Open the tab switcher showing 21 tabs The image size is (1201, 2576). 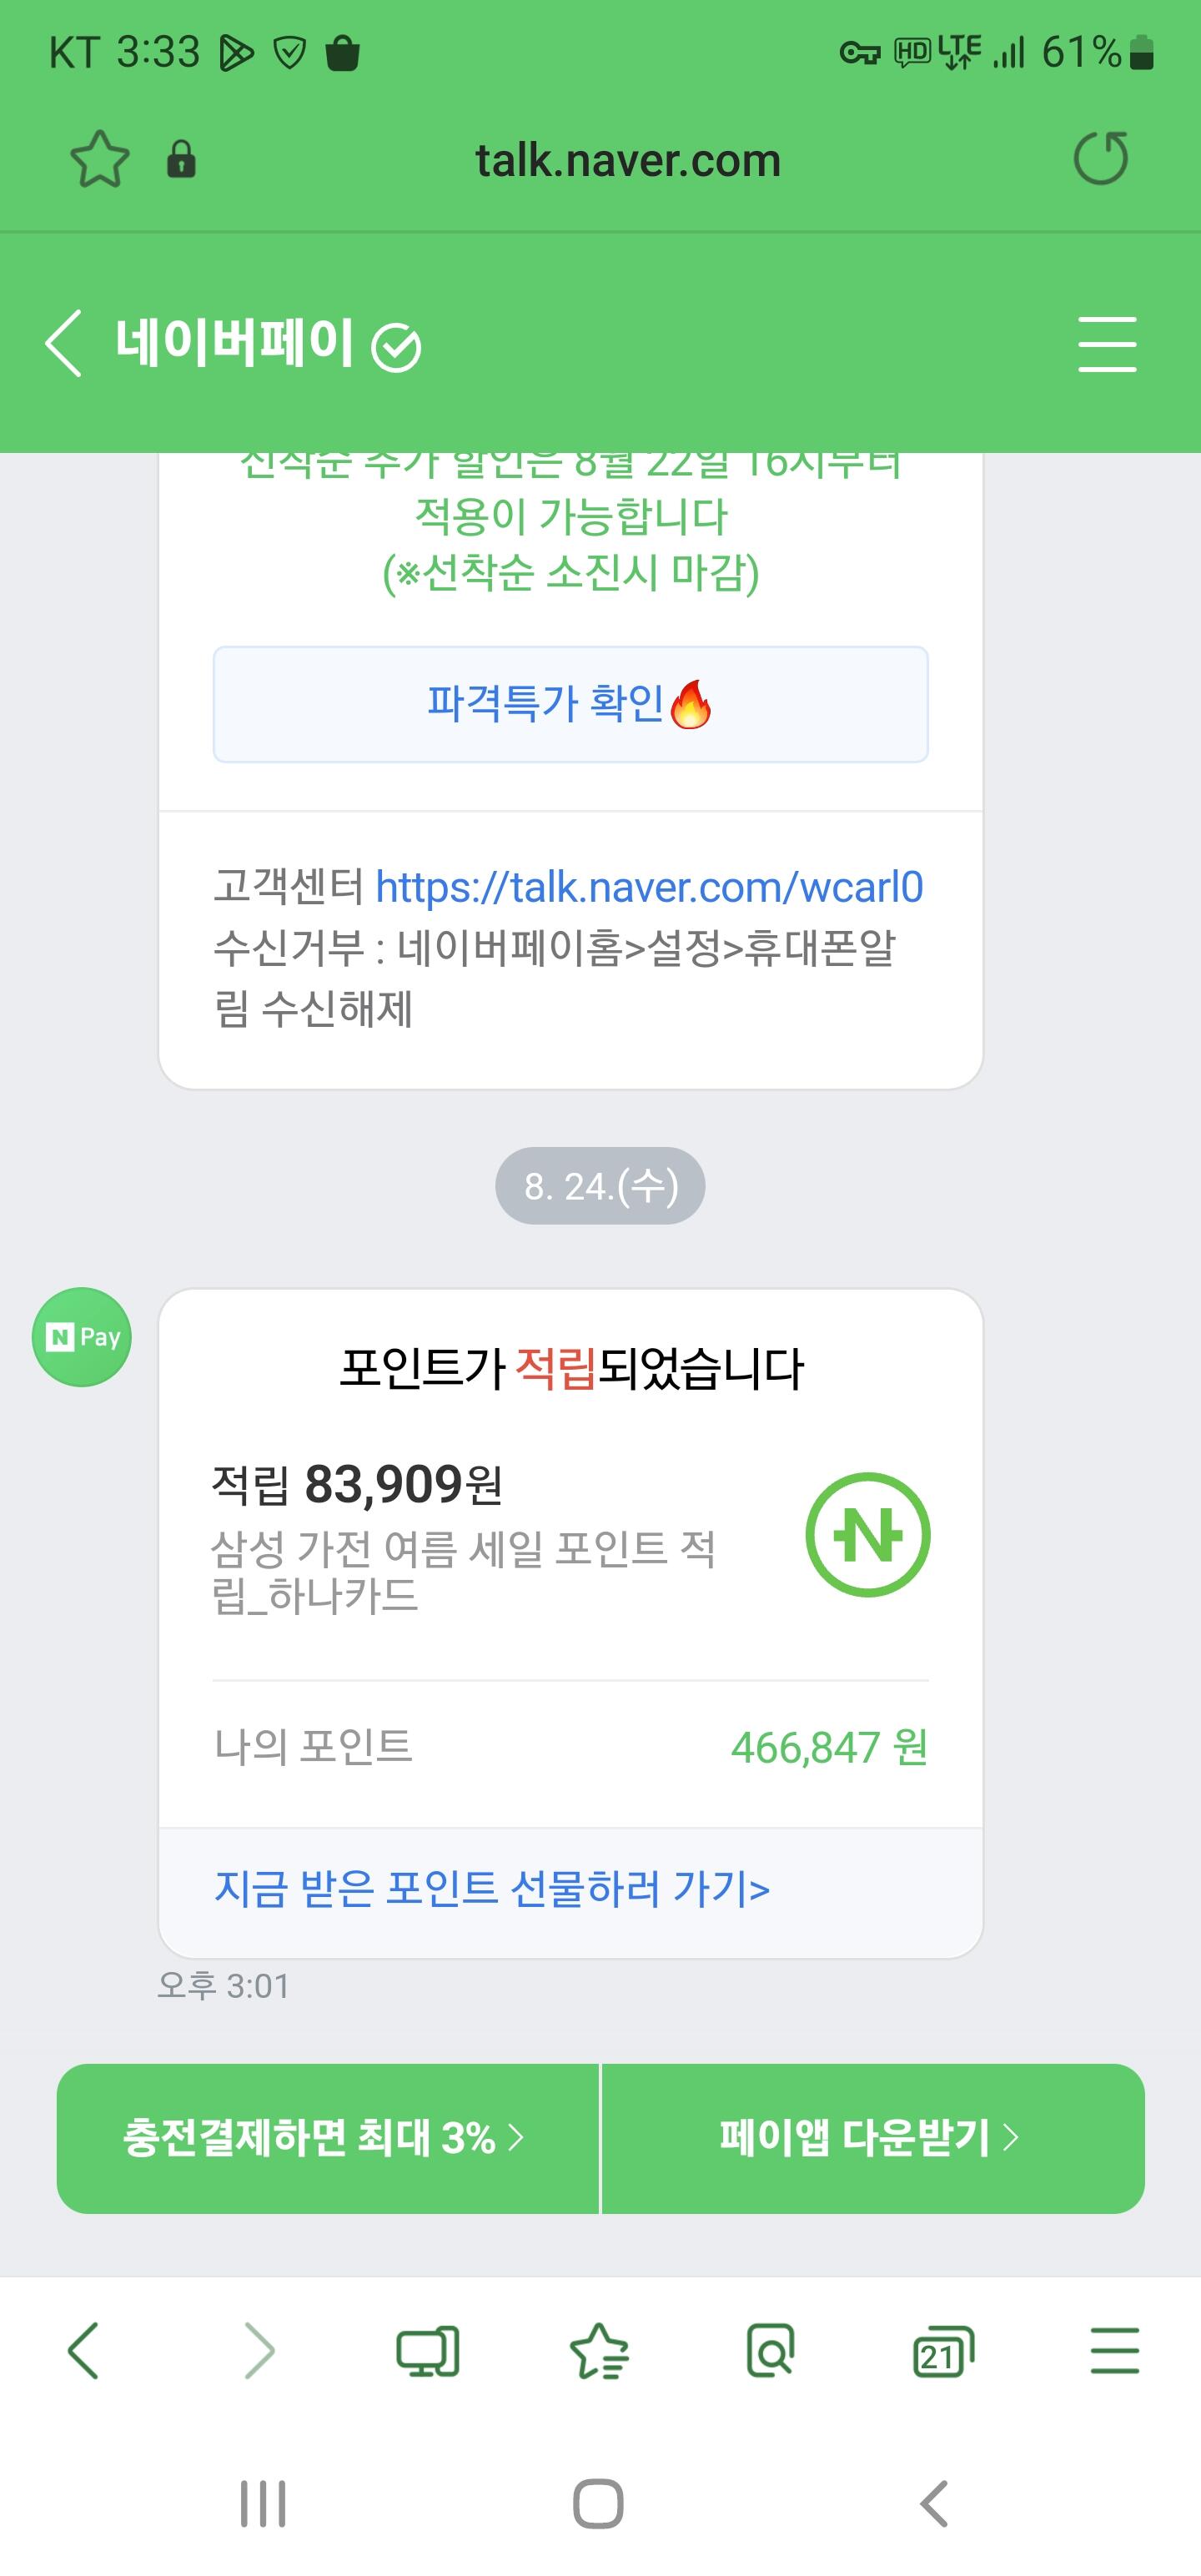(x=942, y=2350)
